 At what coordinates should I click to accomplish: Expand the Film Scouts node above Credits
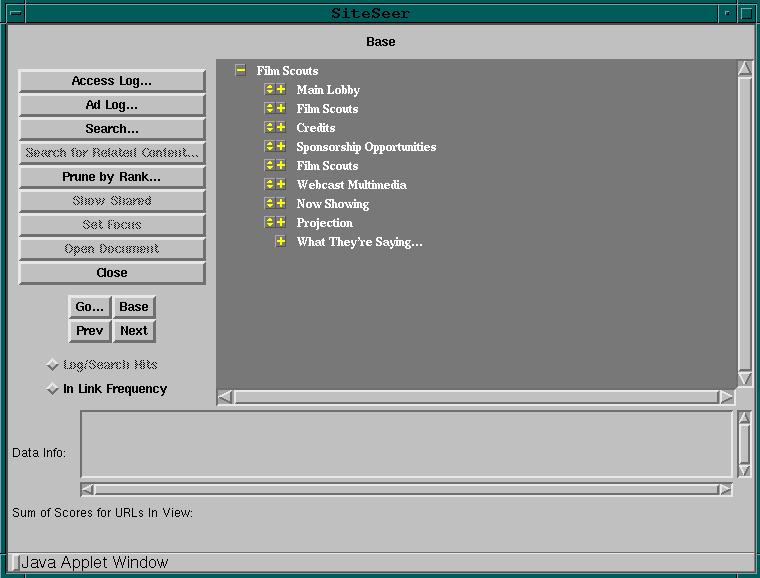[x=281, y=109]
